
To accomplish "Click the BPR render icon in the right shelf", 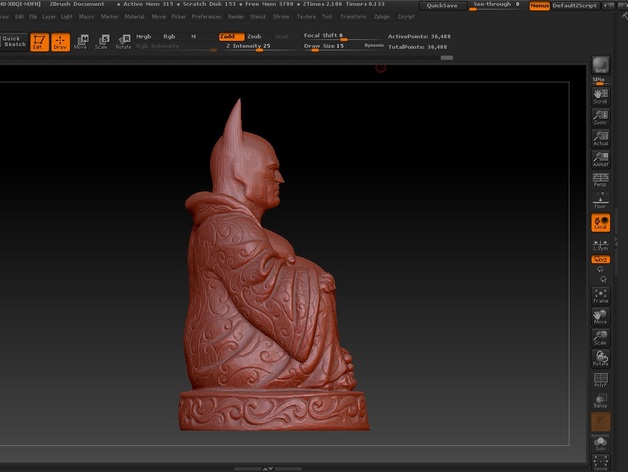I will tap(600, 65).
